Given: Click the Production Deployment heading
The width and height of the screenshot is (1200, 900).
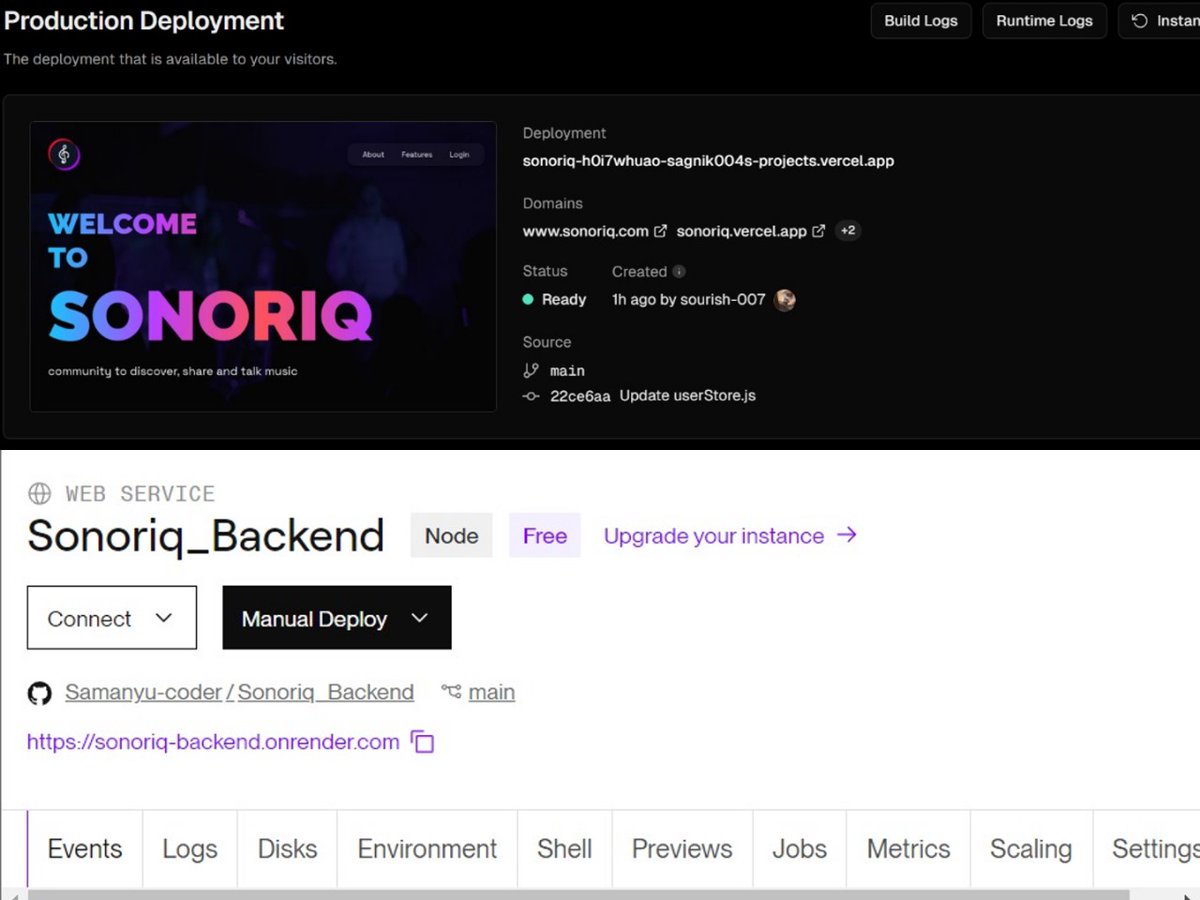Looking at the screenshot, I should coord(144,21).
